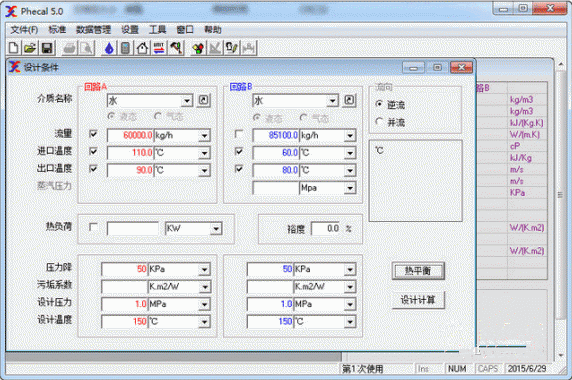Click the hammer and screwdriver tools icon
This screenshot has width=572, height=380.
(x=176, y=48)
